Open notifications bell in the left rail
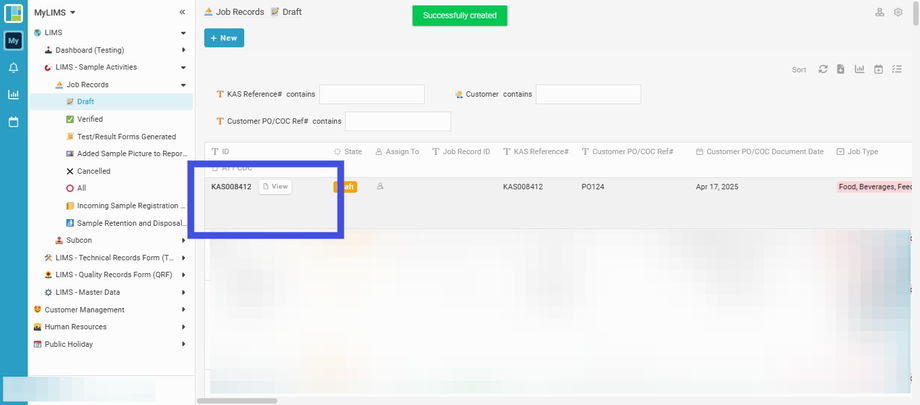This screenshot has width=920, height=405. [13, 68]
